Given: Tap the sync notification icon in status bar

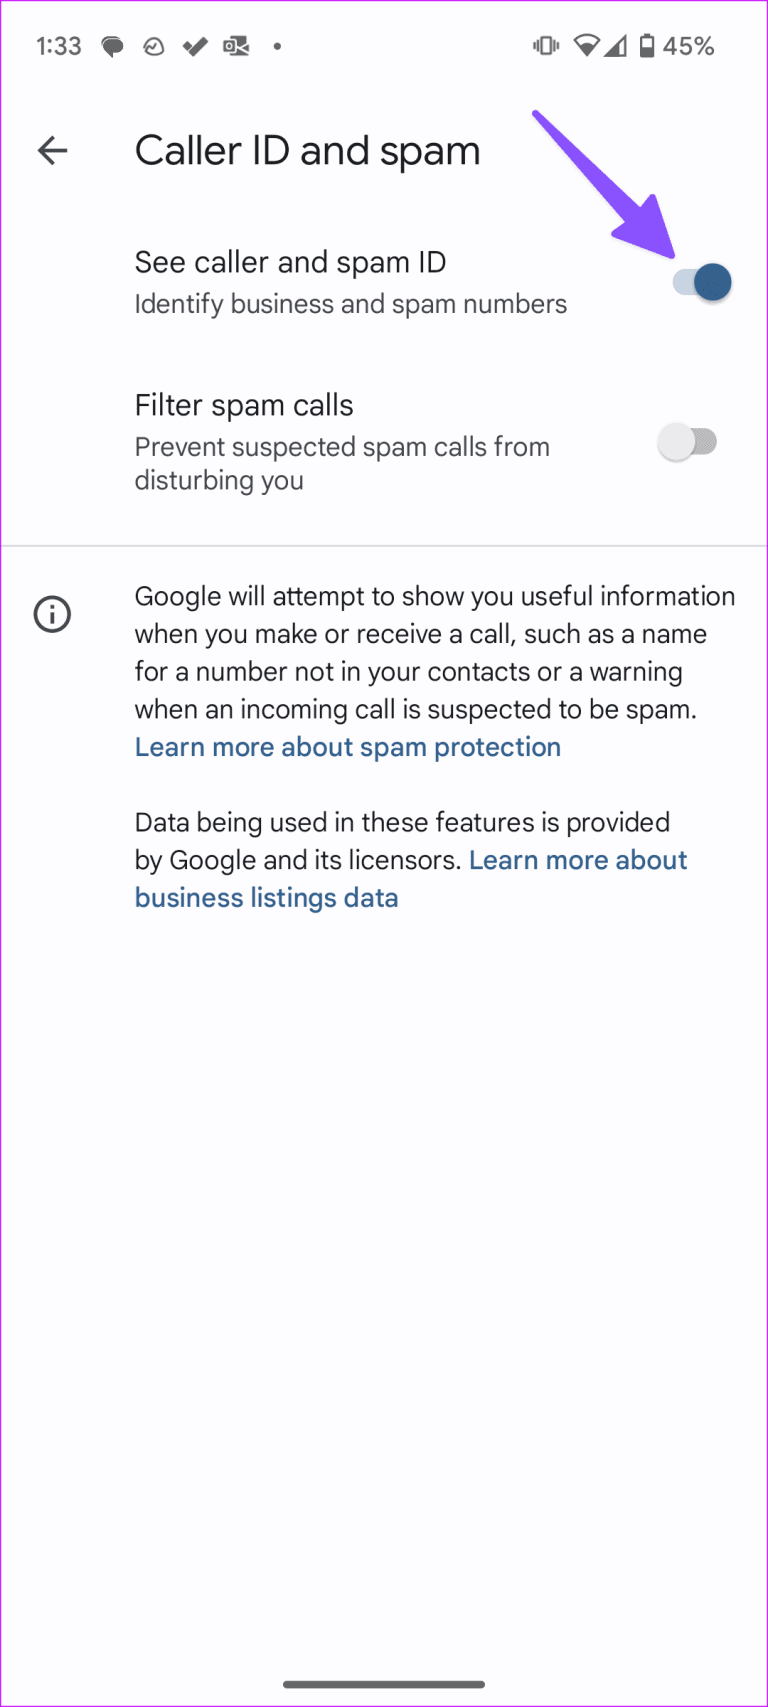Looking at the screenshot, I should pos(153,45).
